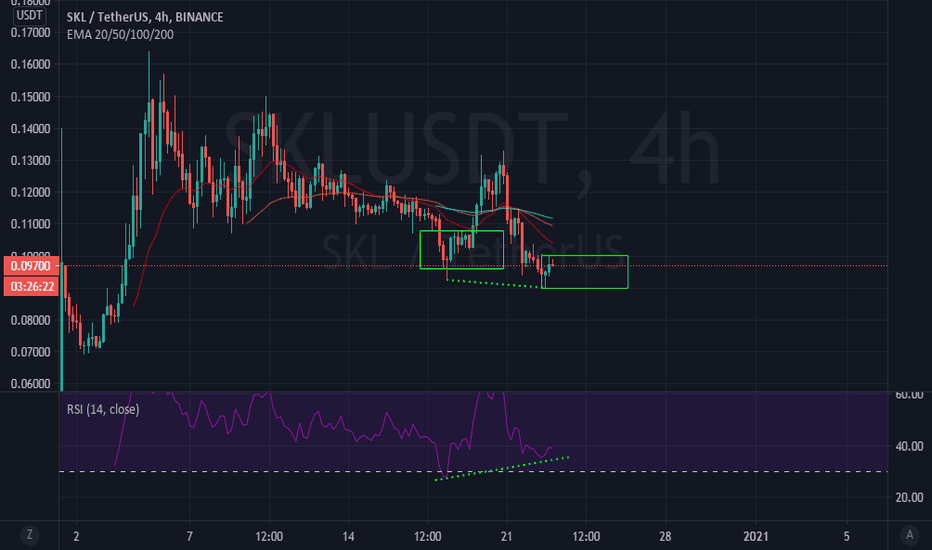Click the countdown timer 03:26:22
The height and width of the screenshot is (550, 932).
[31, 287]
